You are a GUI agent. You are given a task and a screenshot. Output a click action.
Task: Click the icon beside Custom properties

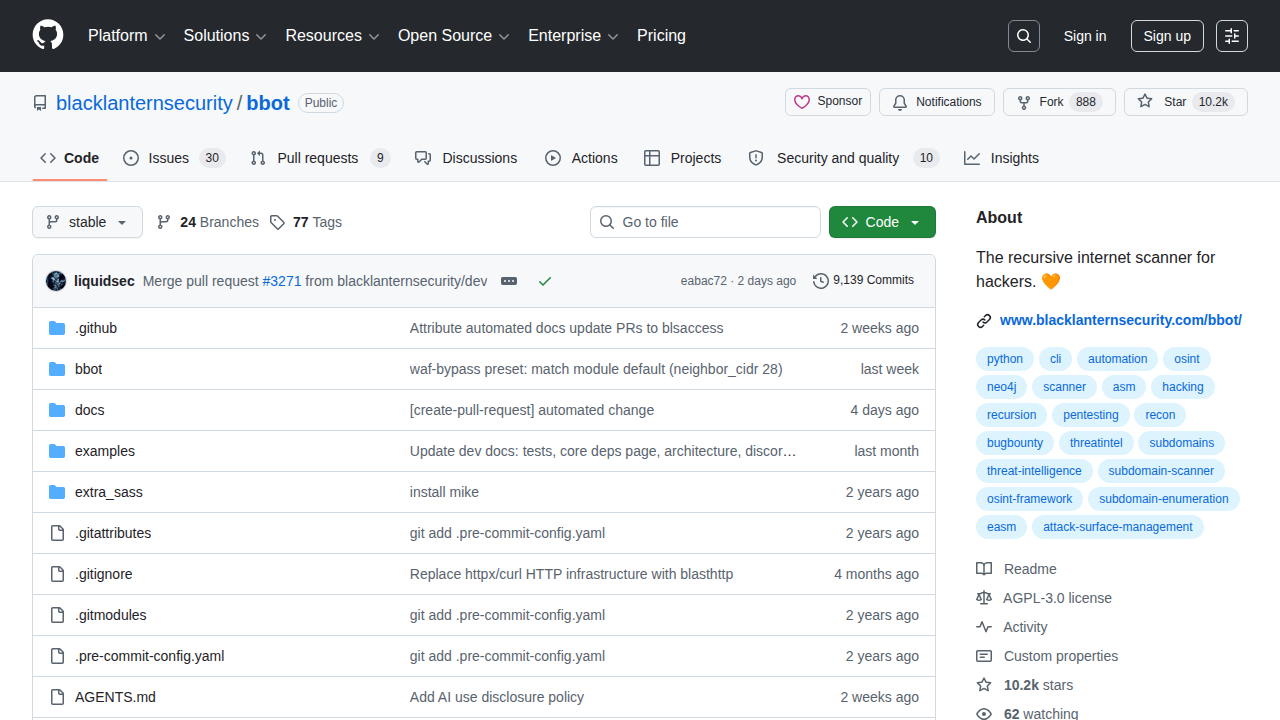click(984, 656)
